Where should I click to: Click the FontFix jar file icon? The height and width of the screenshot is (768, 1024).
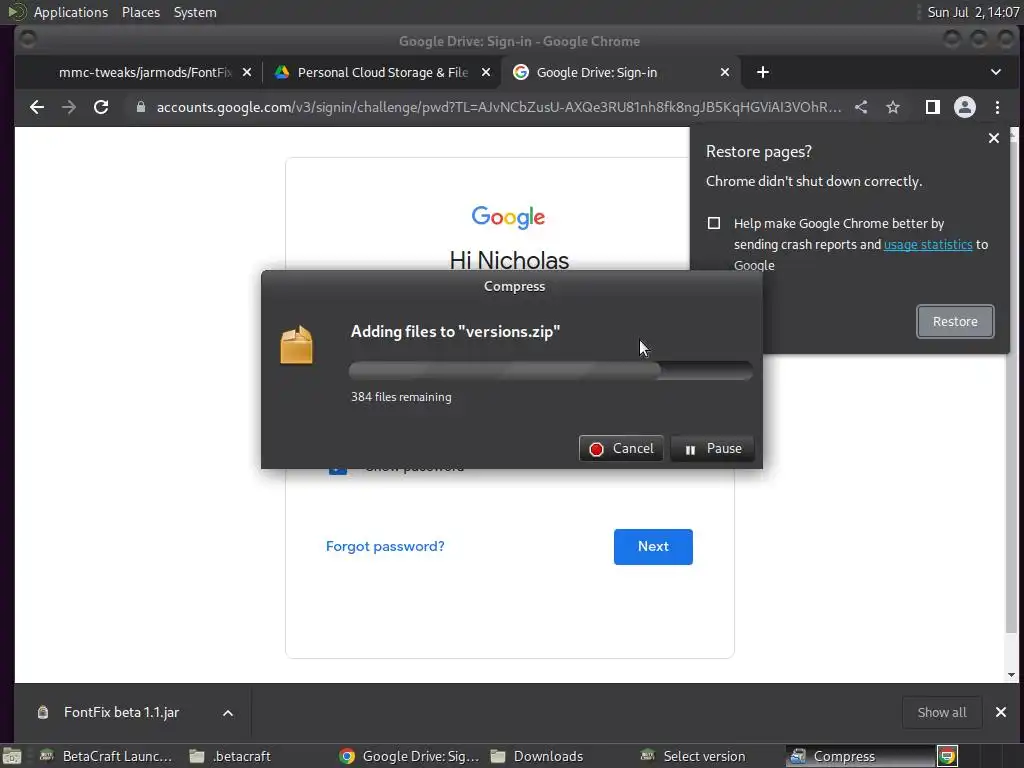coord(43,712)
